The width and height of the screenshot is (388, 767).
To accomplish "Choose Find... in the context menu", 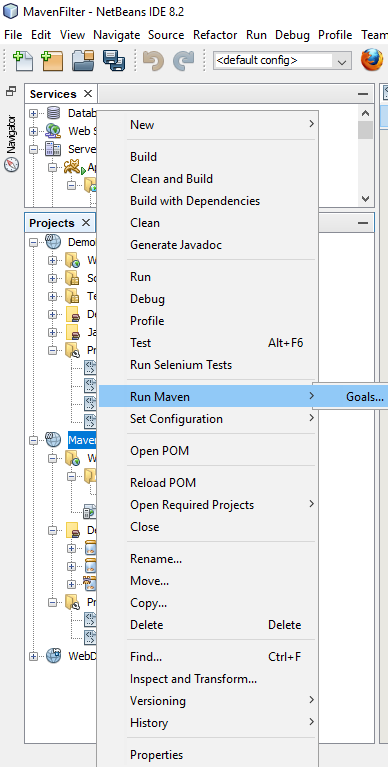I will pos(208,657).
